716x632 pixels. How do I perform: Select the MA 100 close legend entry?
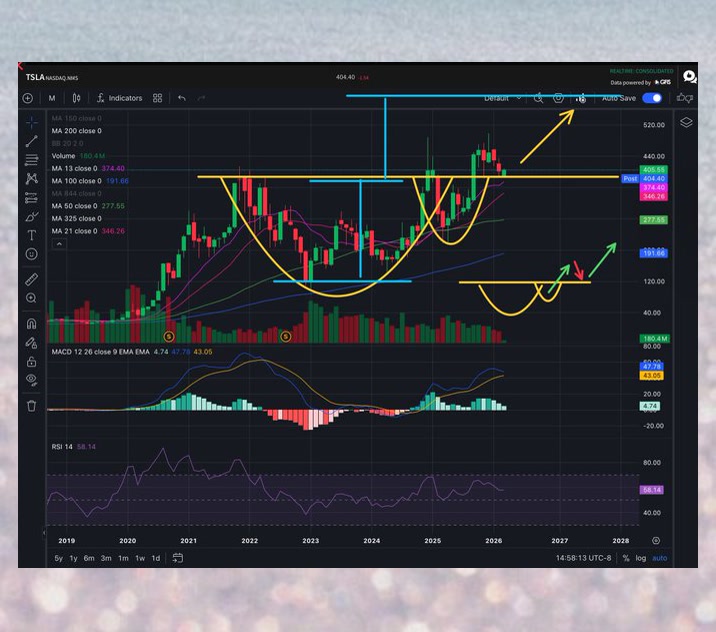coord(90,181)
